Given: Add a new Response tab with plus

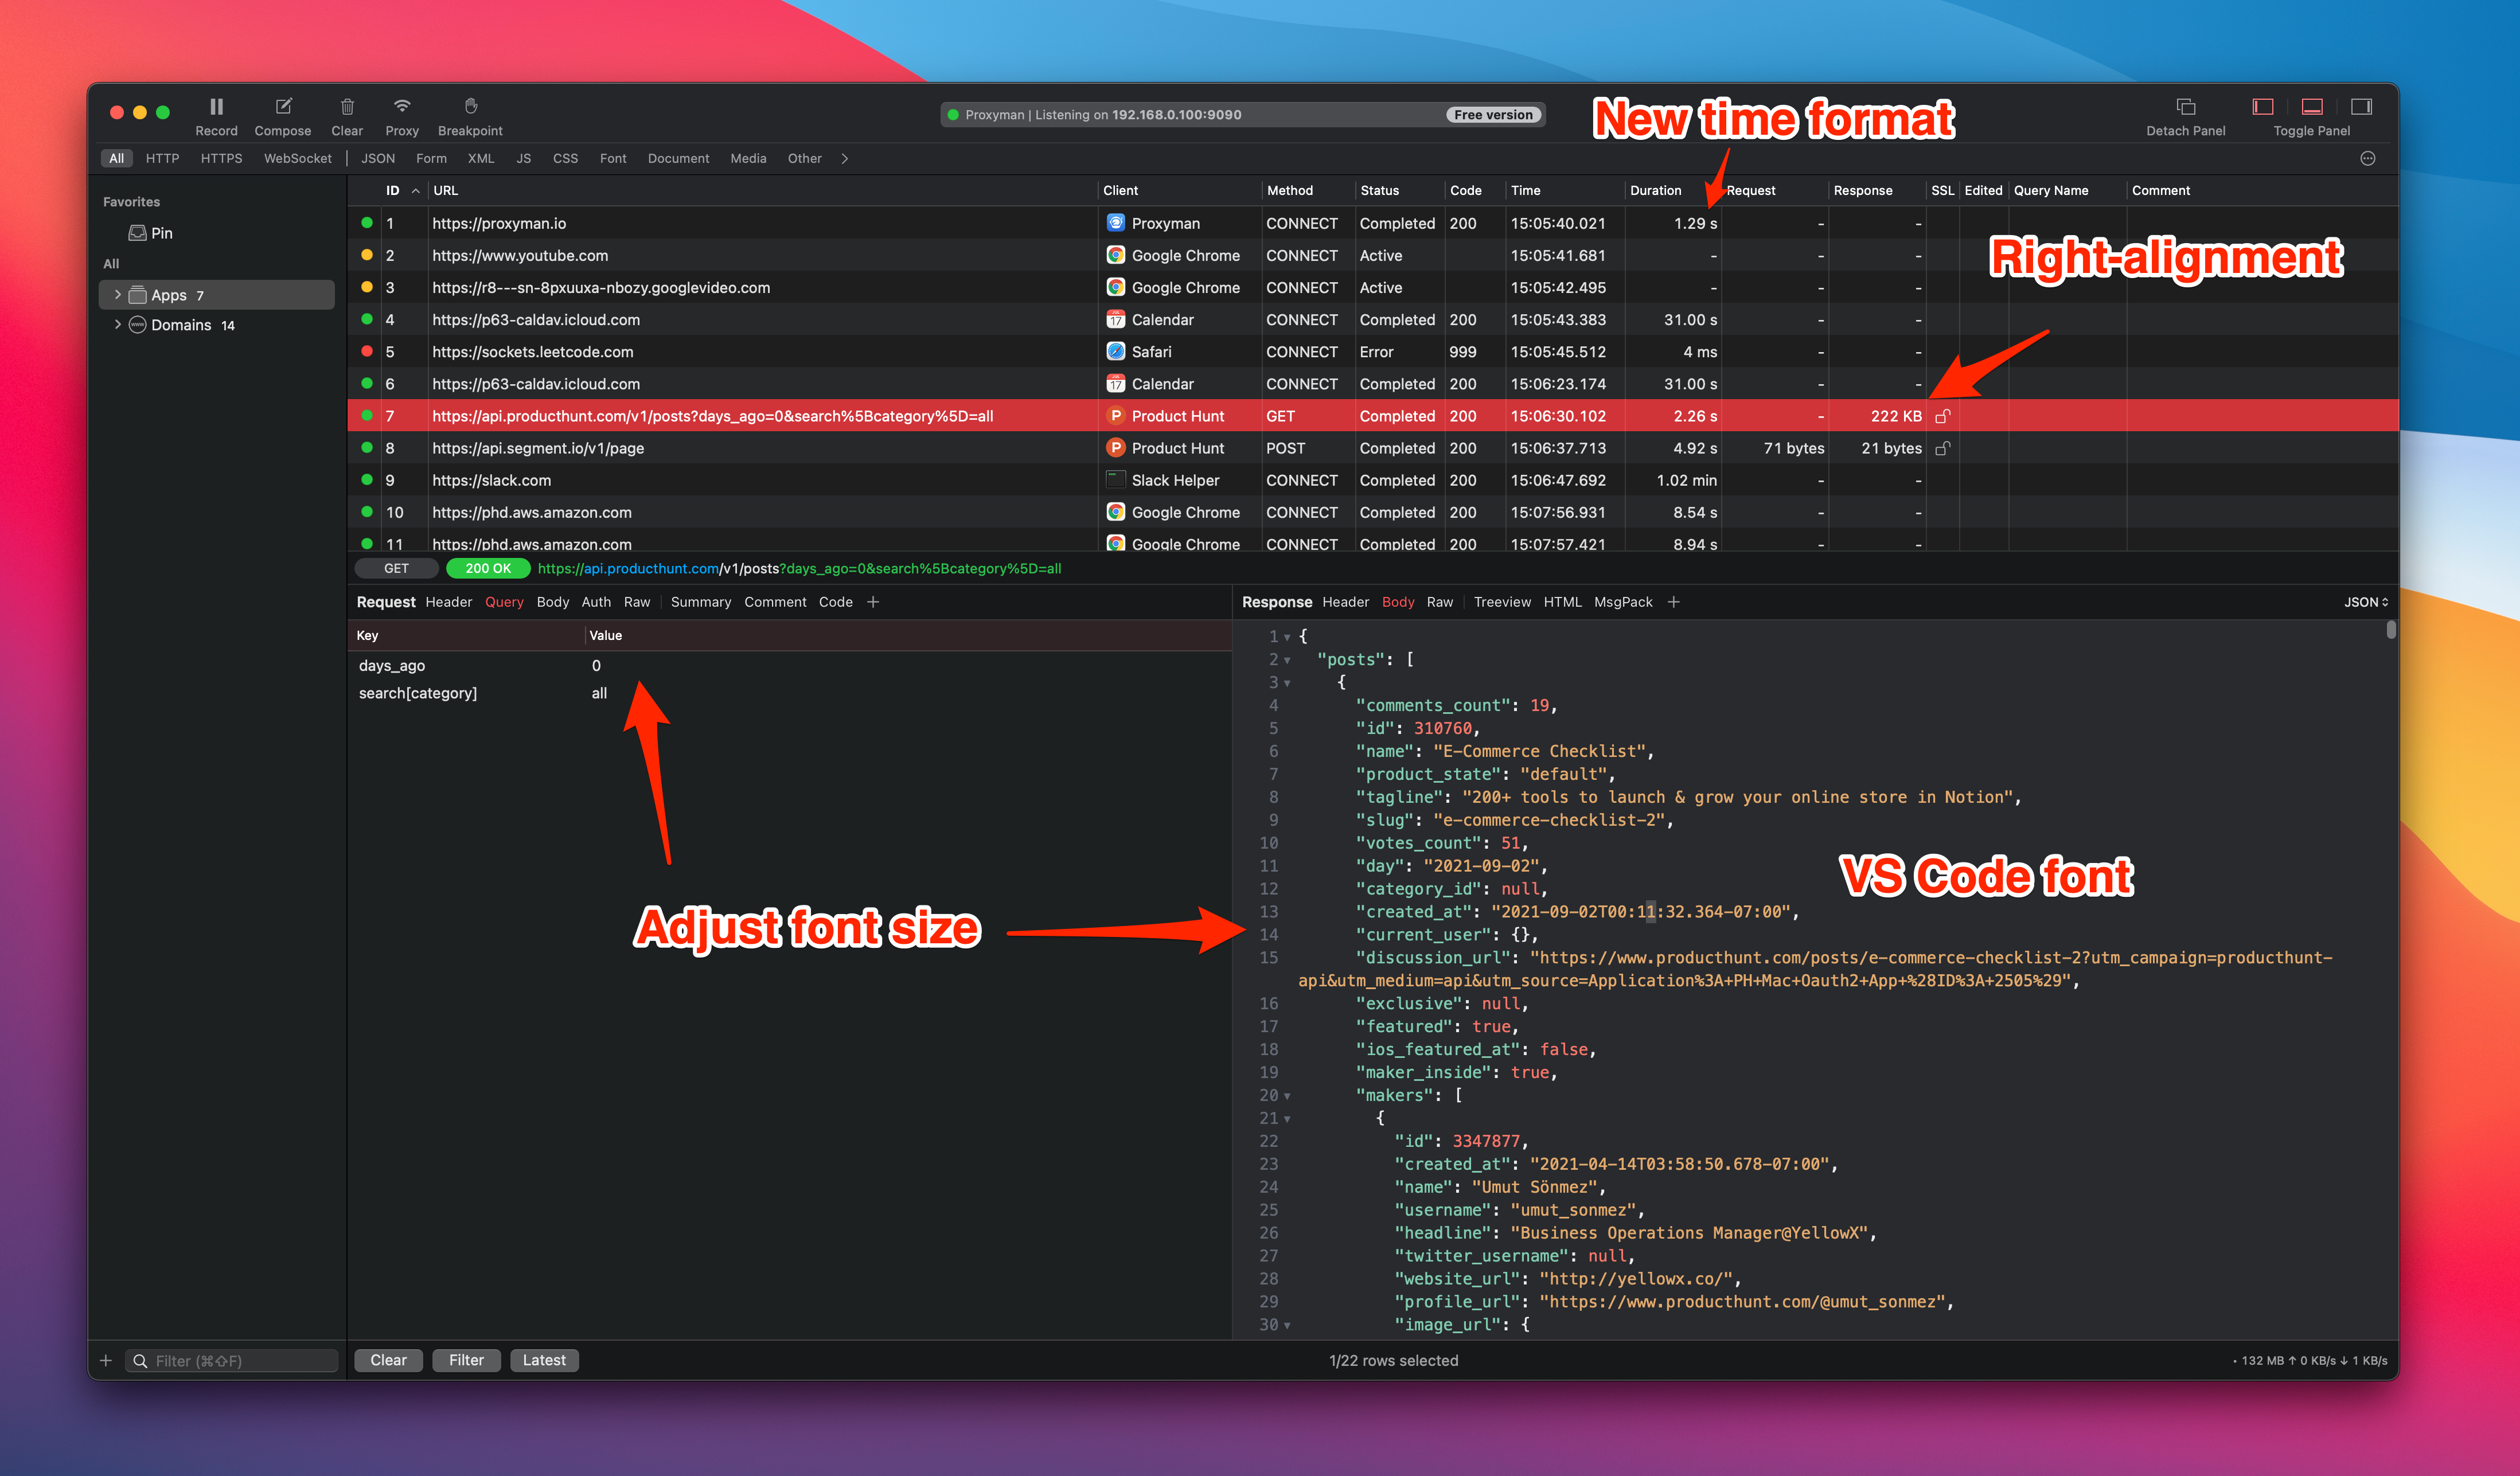Looking at the screenshot, I should pos(1674,602).
